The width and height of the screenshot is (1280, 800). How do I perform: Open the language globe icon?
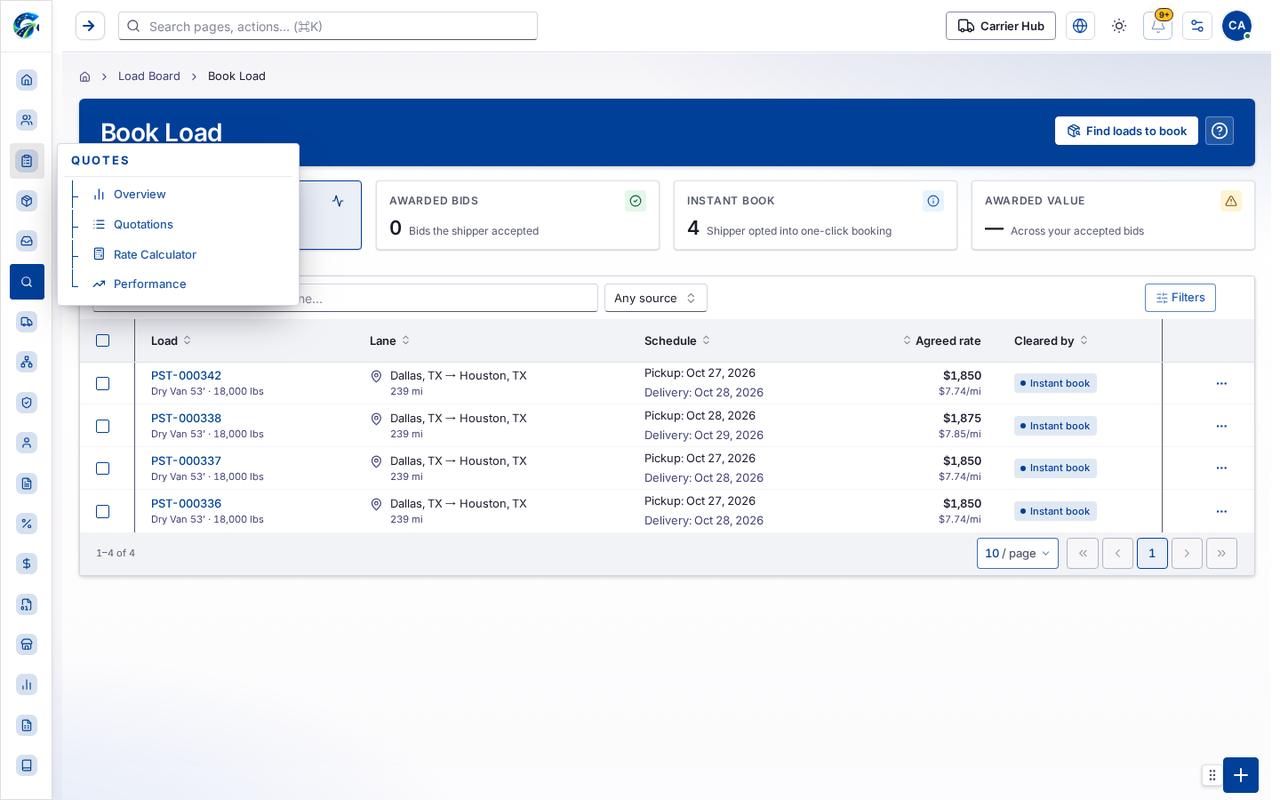(1080, 26)
